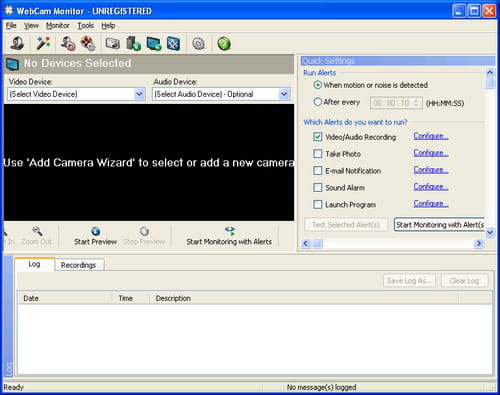Image resolution: width=500 pixels, height=395 pixels.
Task: Open settings via the gear toolbar icon
Action: coord(199,44)
